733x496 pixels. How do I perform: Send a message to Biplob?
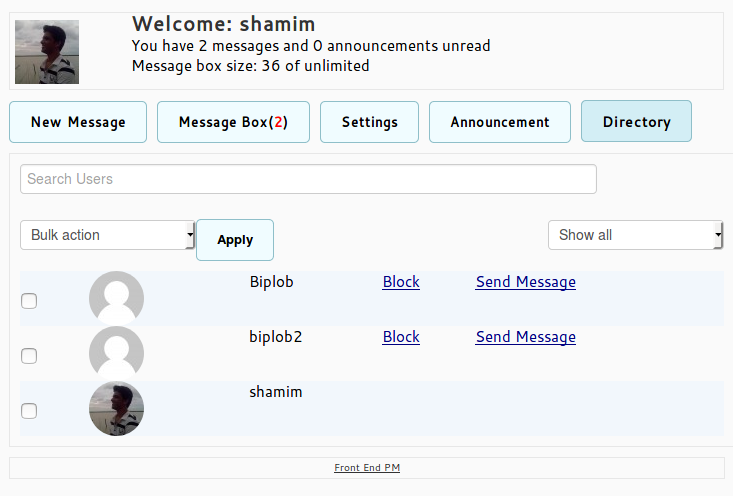tap(526, 282)
